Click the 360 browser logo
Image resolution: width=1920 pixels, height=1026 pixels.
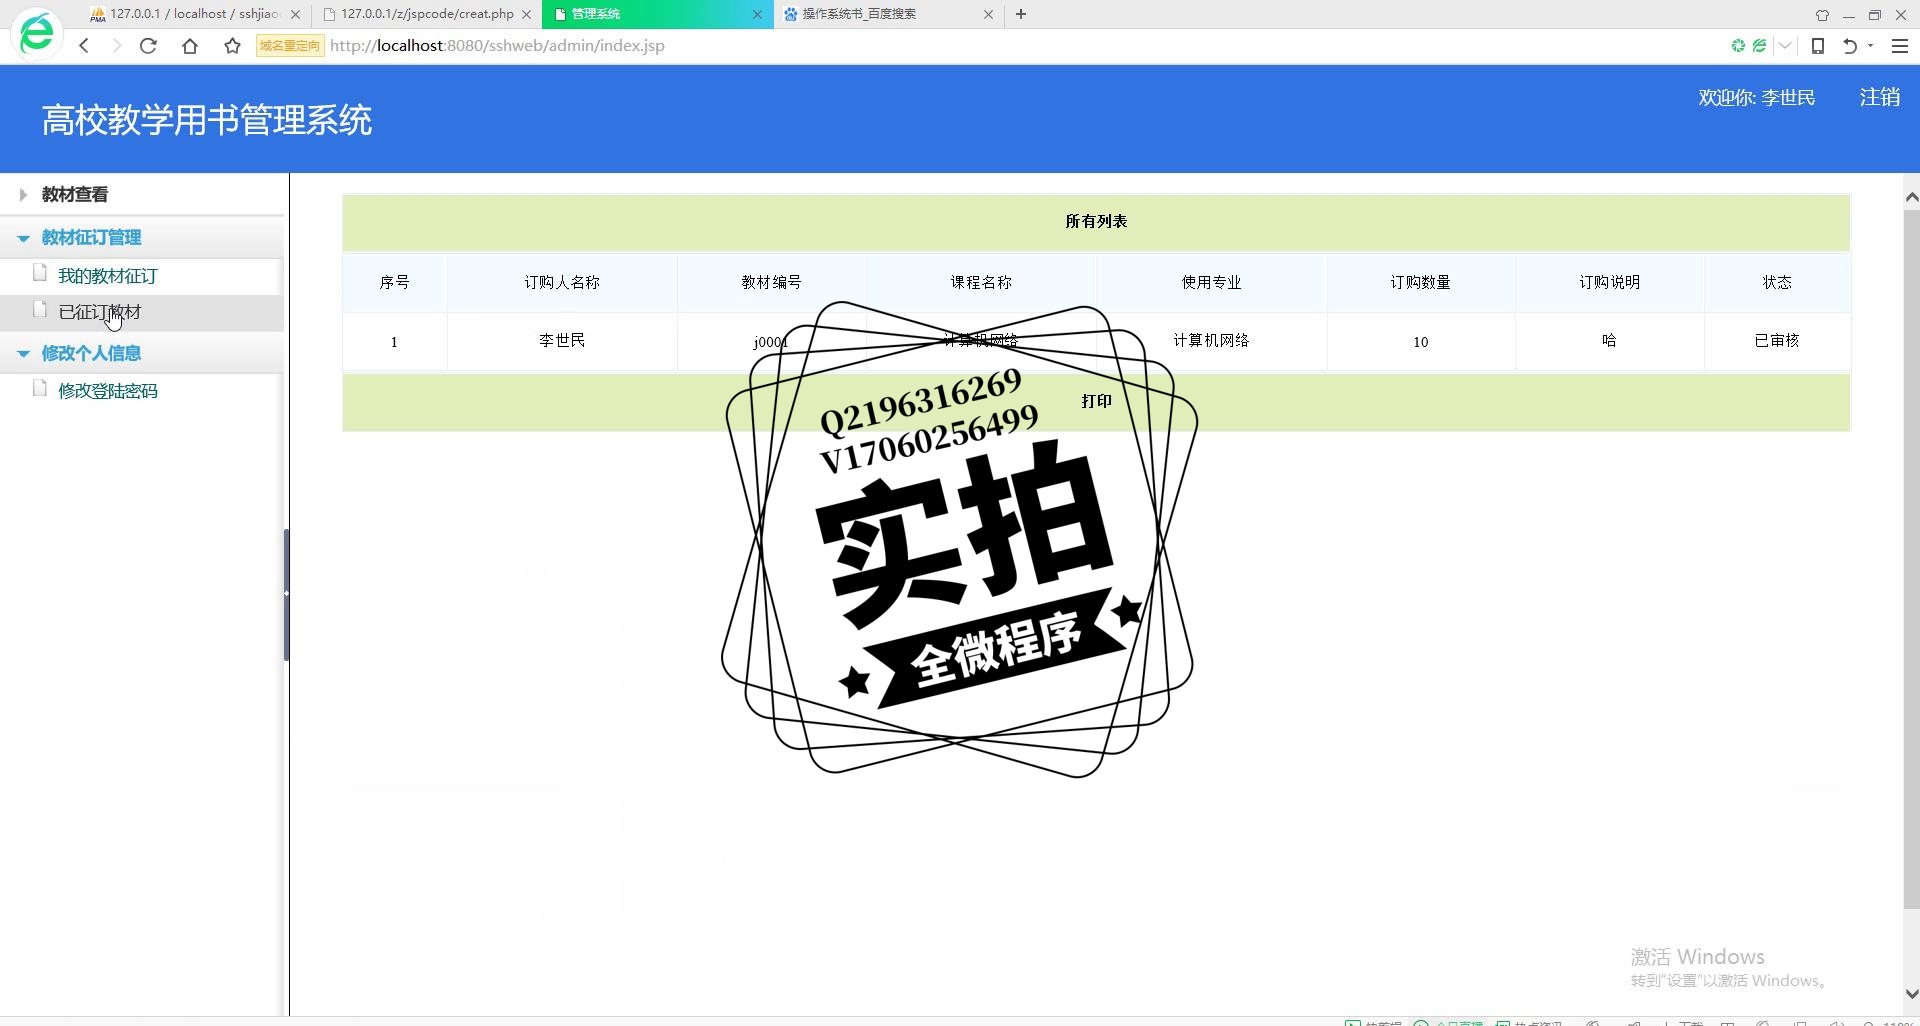(x=36, y=34)
